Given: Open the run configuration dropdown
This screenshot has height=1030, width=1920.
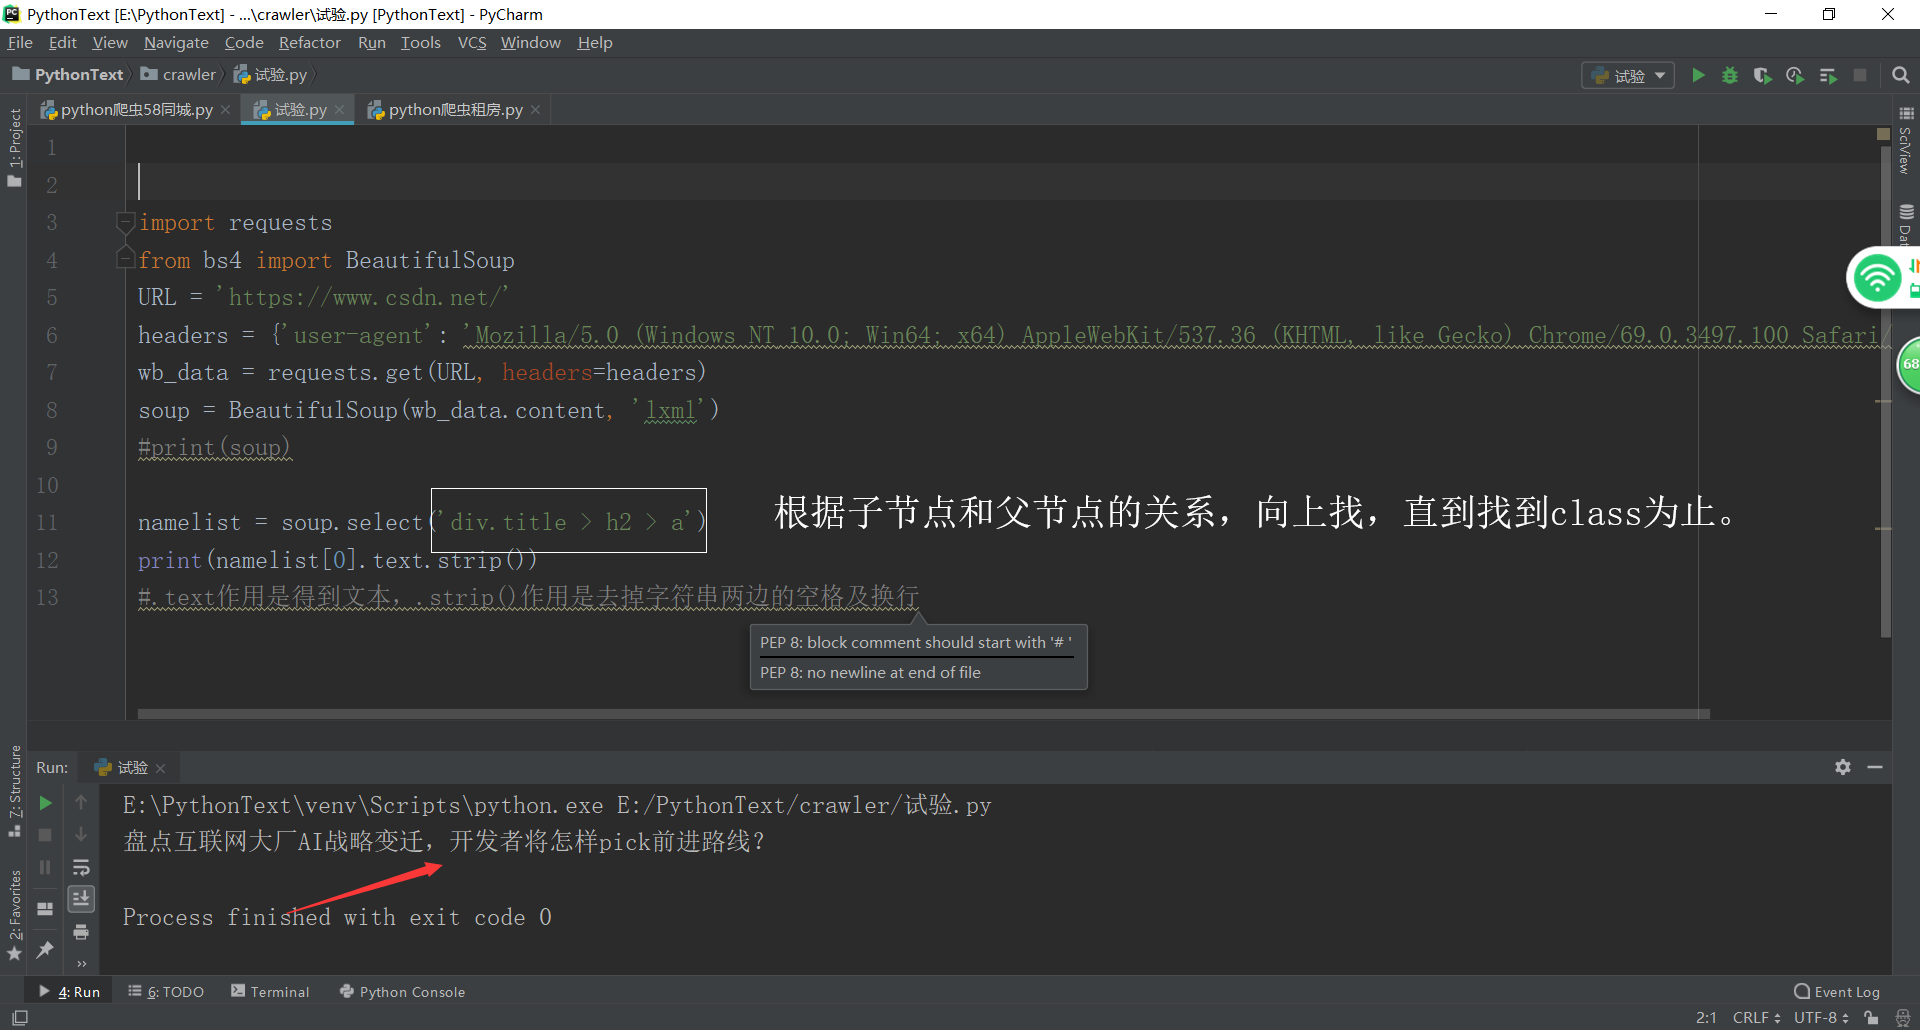Looking at the screenshot, I should click(x=1627, y=75).
